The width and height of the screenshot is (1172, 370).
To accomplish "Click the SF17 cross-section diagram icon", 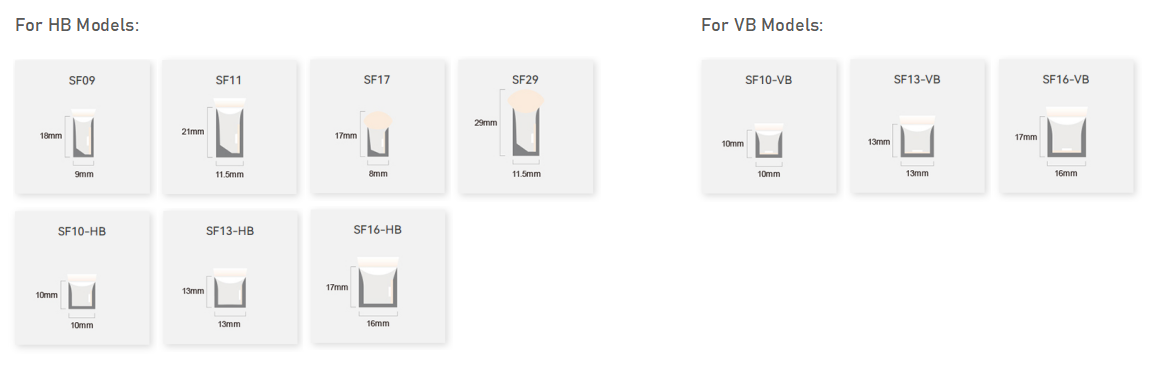I will (377, 133).
